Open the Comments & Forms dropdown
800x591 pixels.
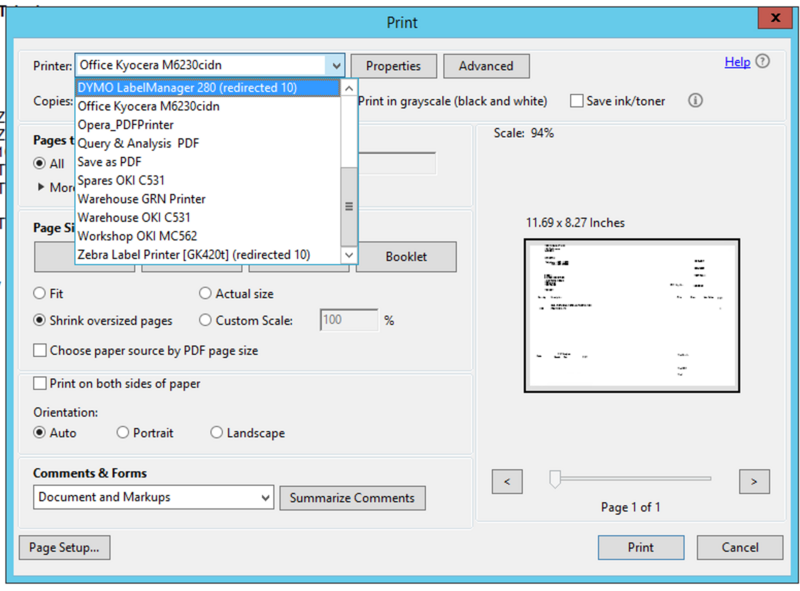[265, 497]
